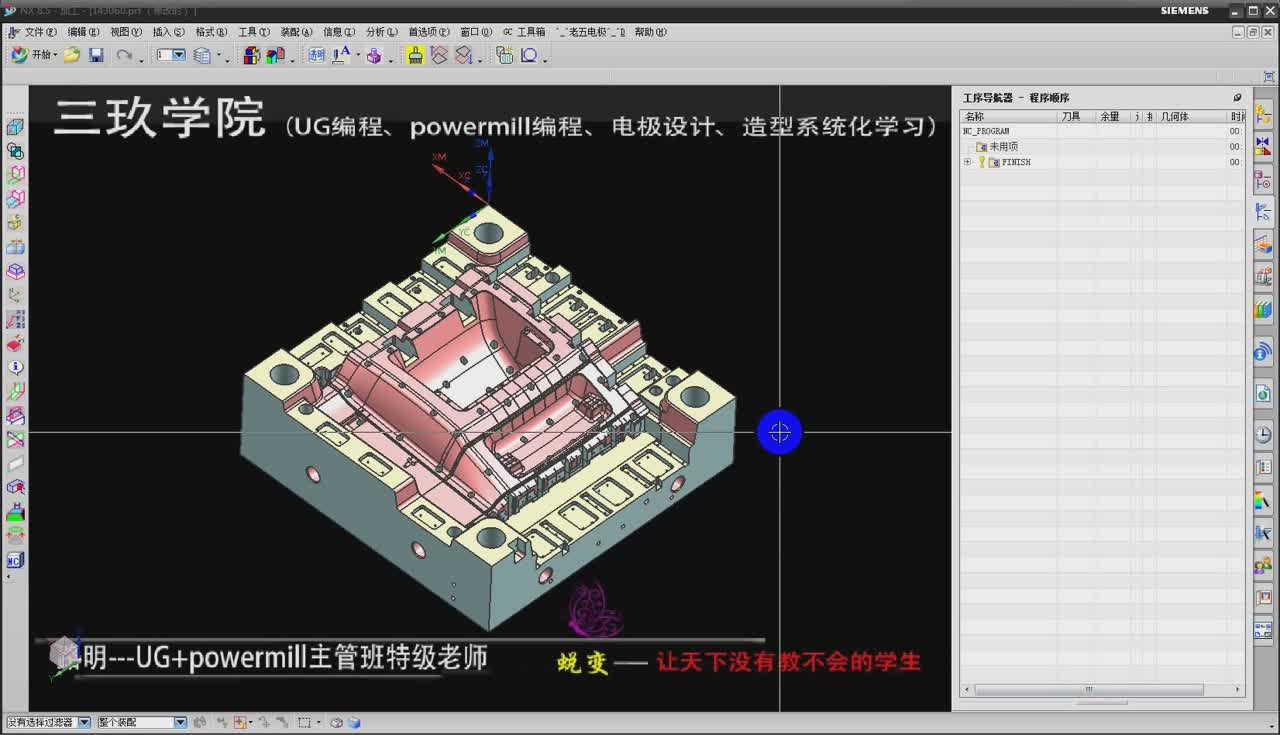Click the yellow paintbrush toolbar icon
The width and height of the screenshot is (1280, 735).
415,56
